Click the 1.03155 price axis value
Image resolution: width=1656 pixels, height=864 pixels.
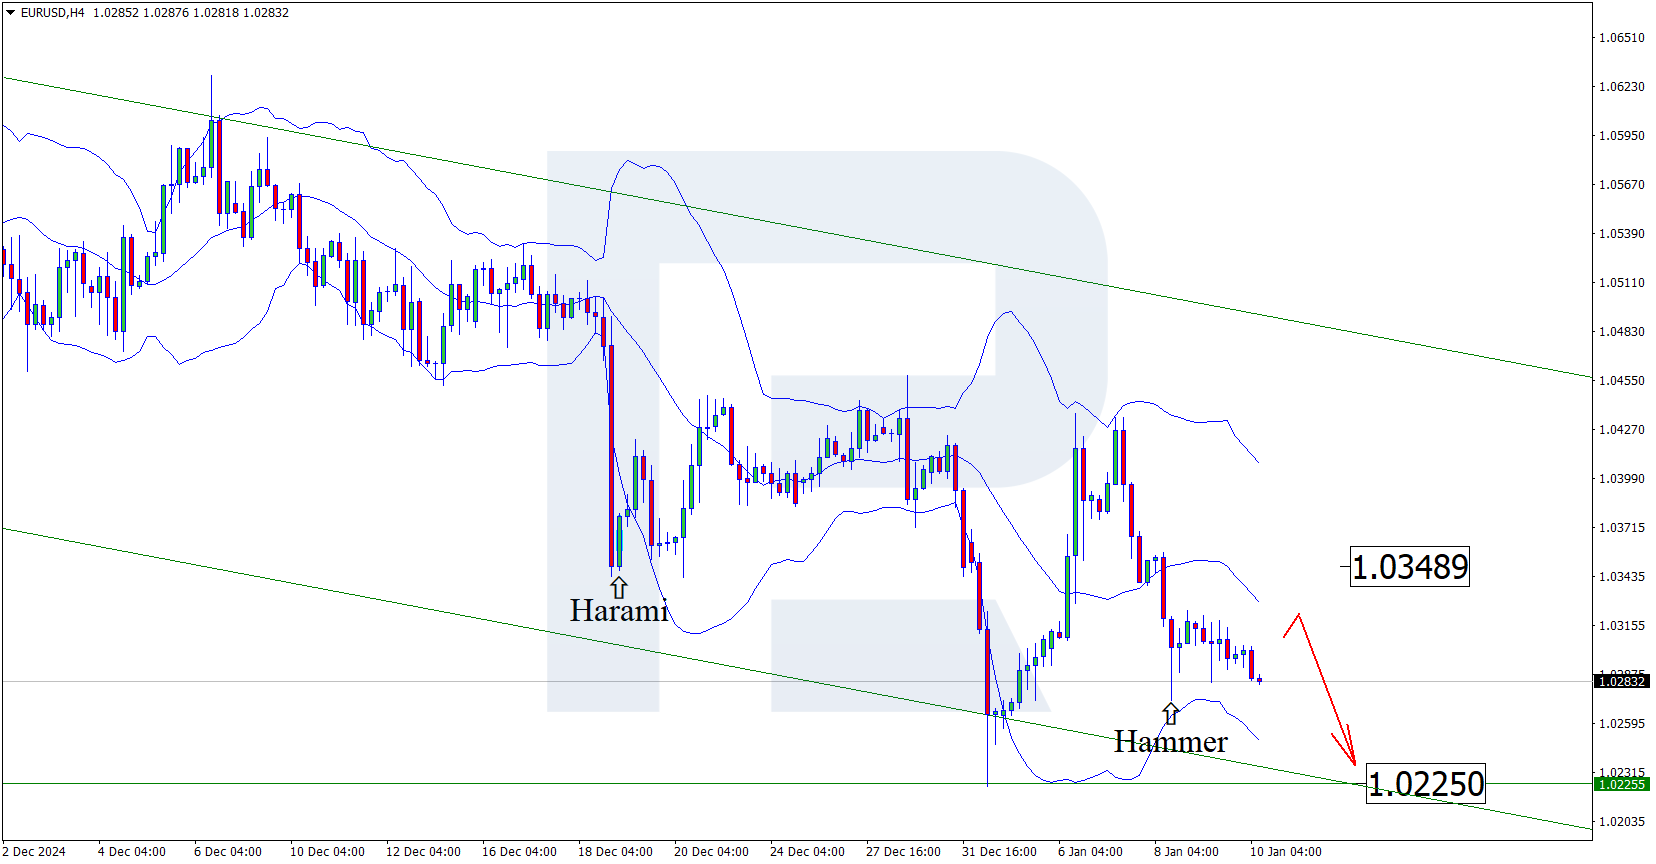coord(1621,626)
